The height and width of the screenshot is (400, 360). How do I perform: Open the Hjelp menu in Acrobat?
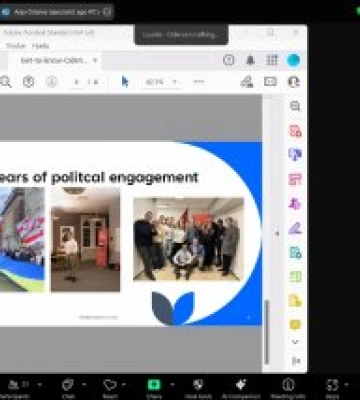point(41,46)
